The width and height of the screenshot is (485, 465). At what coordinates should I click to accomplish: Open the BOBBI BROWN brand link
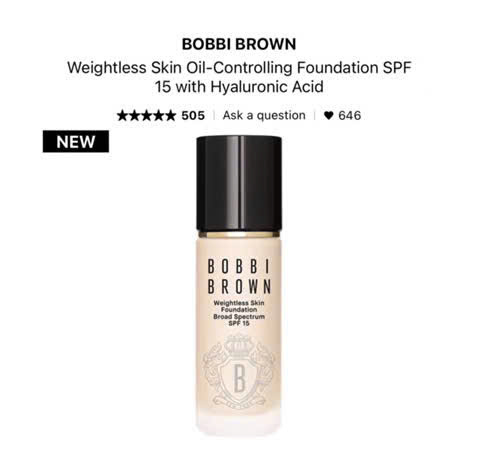(x=239, y=44)
